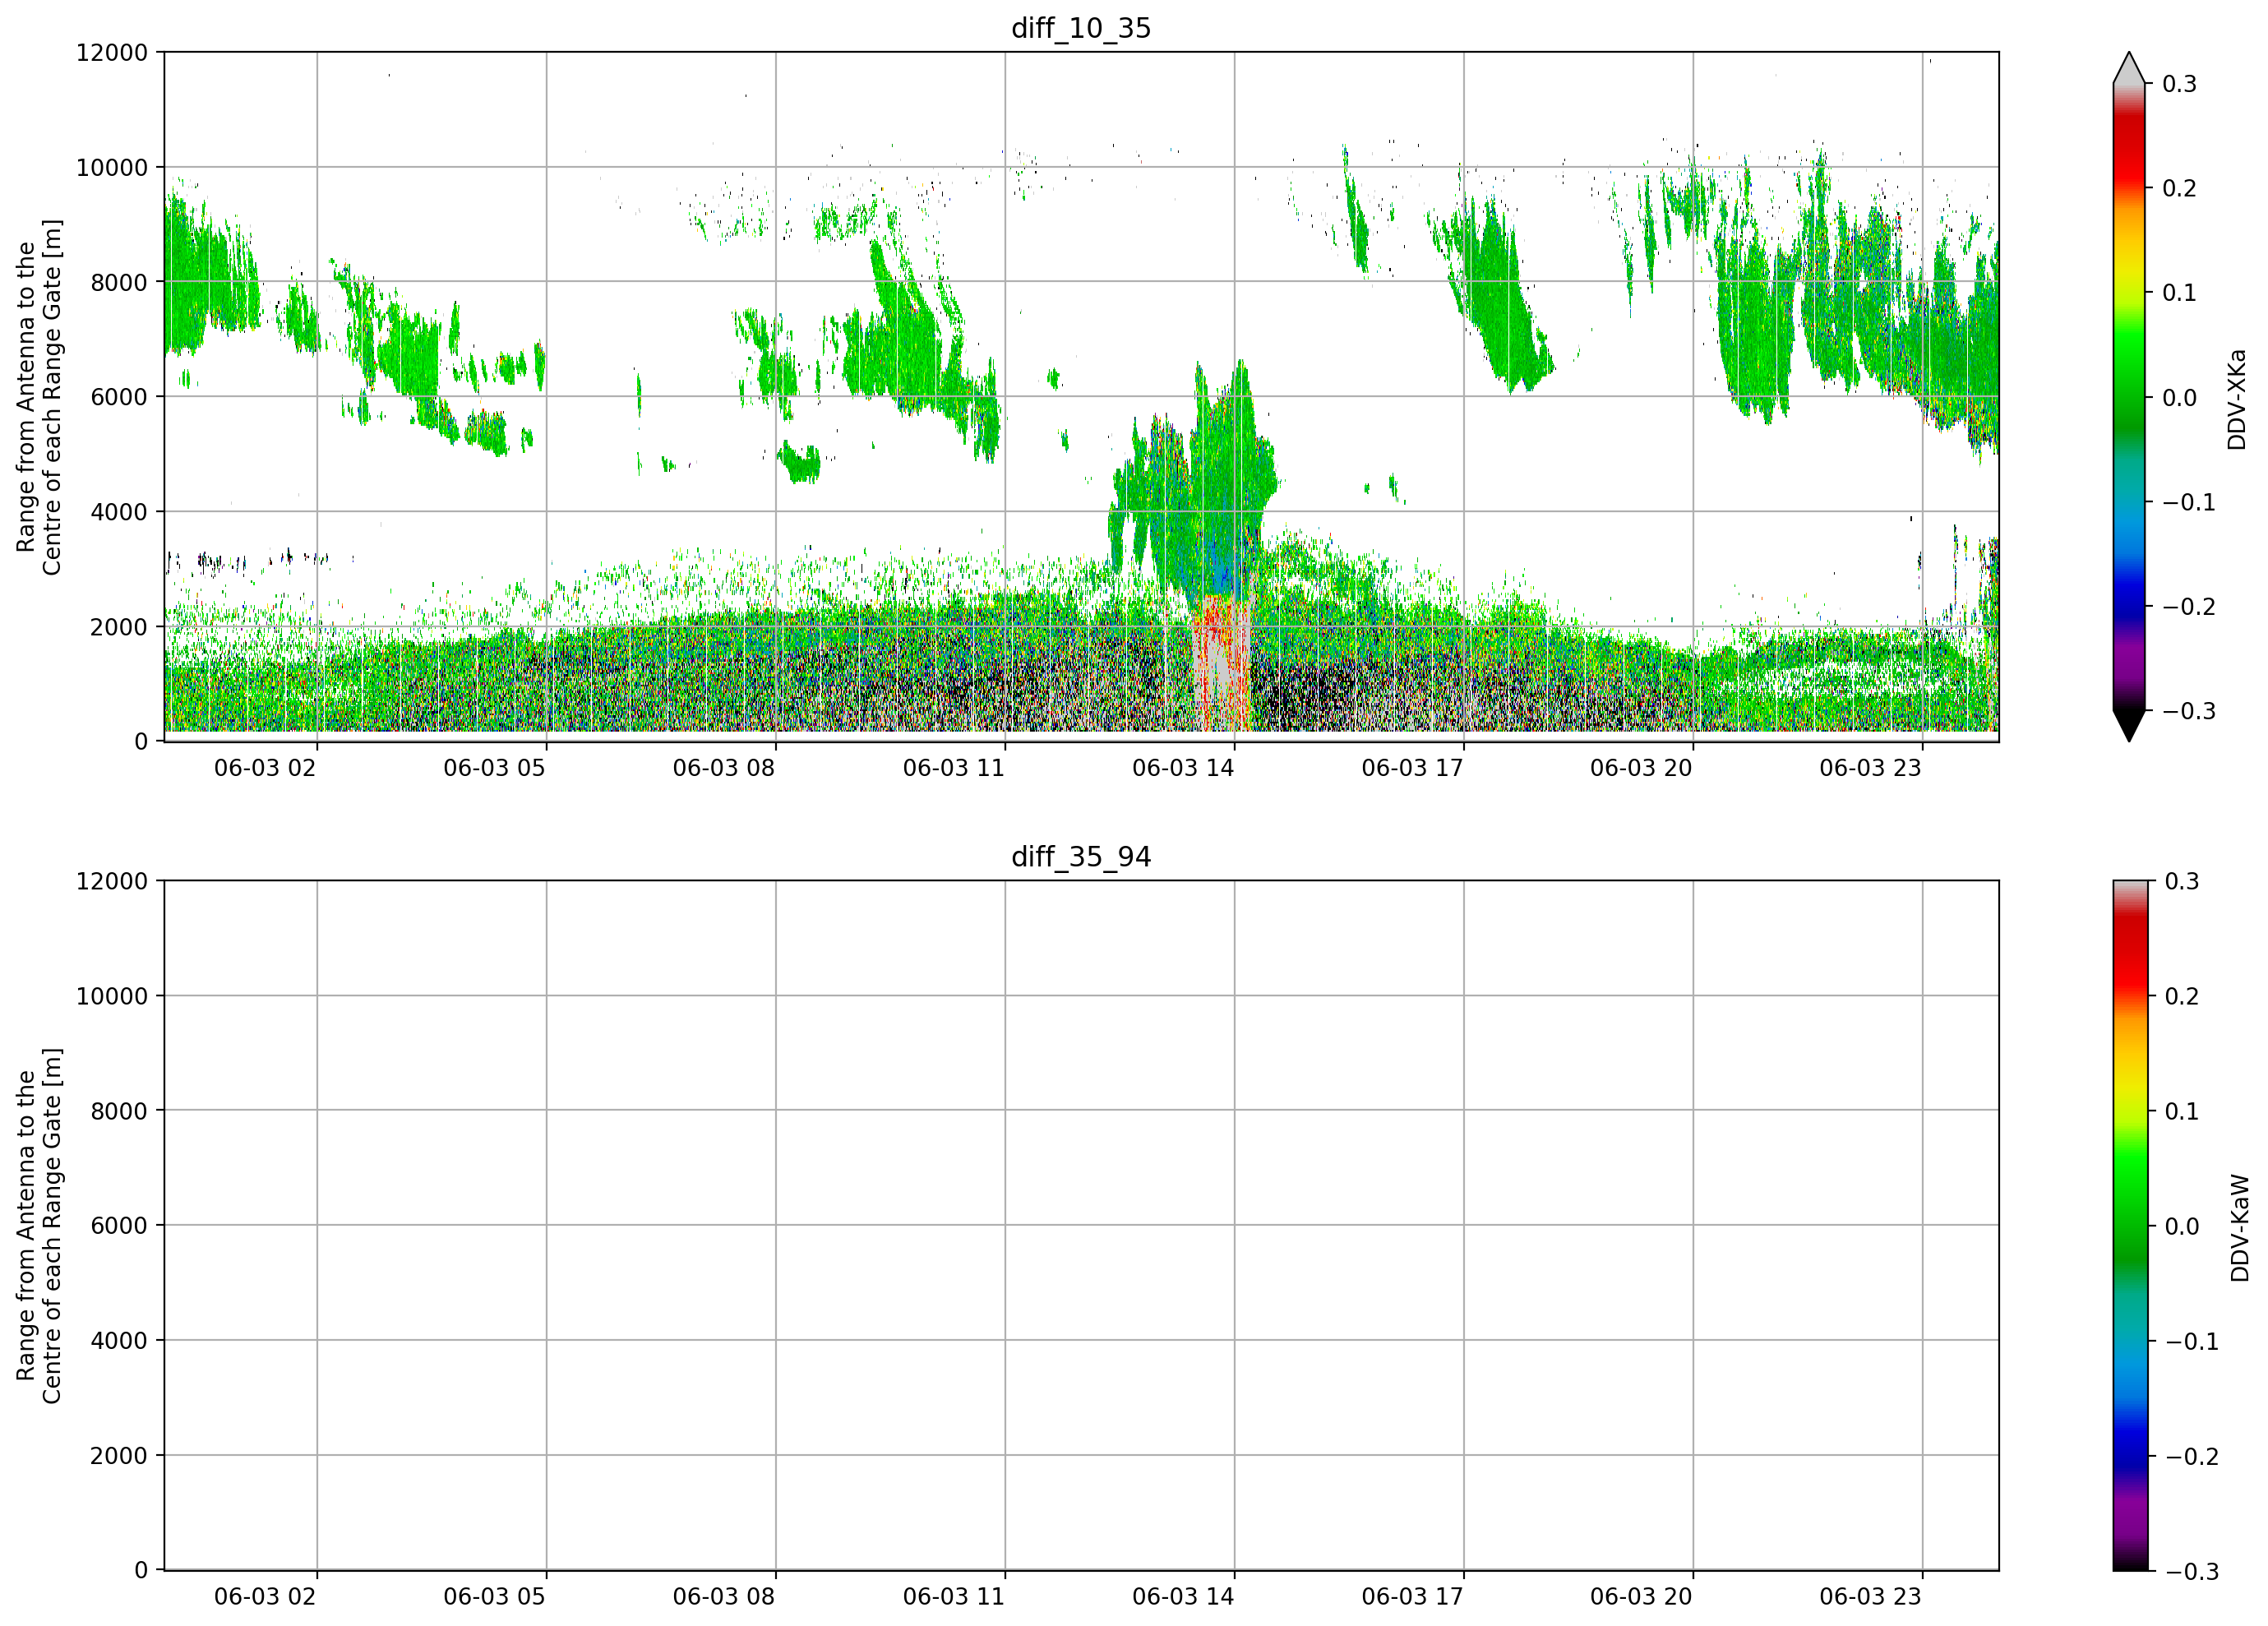The image size is (2268, 1626).
Task: Click "06-03 20" under the diff_10_35 plot
Action: coord(1641,768)
